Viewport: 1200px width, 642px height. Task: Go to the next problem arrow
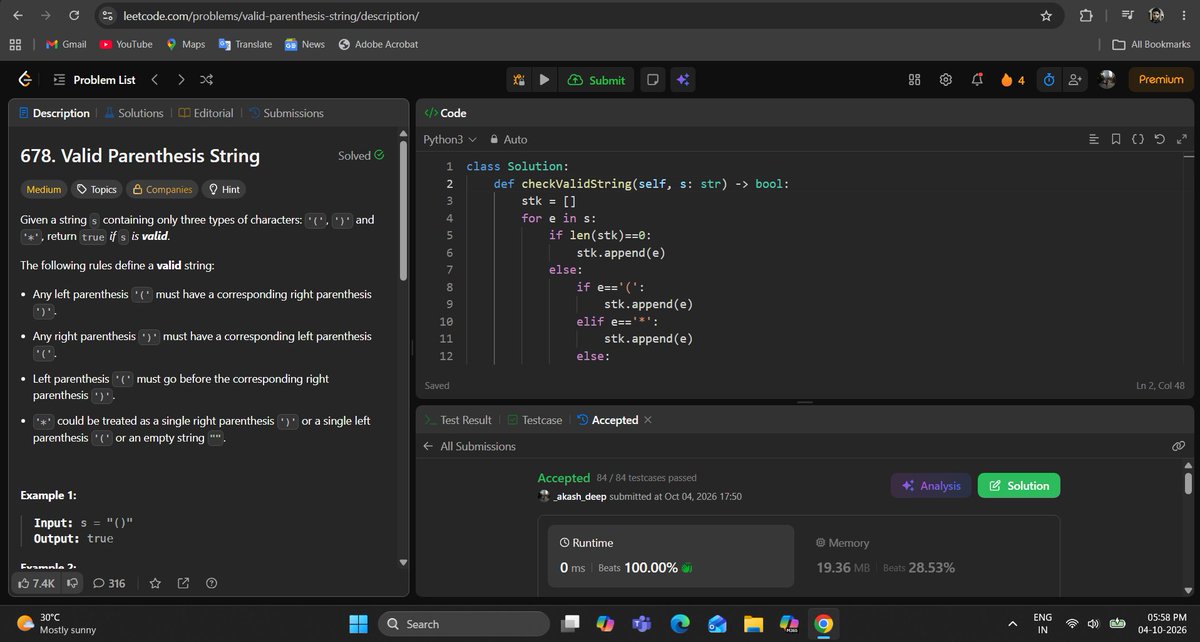(x=180, y=80)
